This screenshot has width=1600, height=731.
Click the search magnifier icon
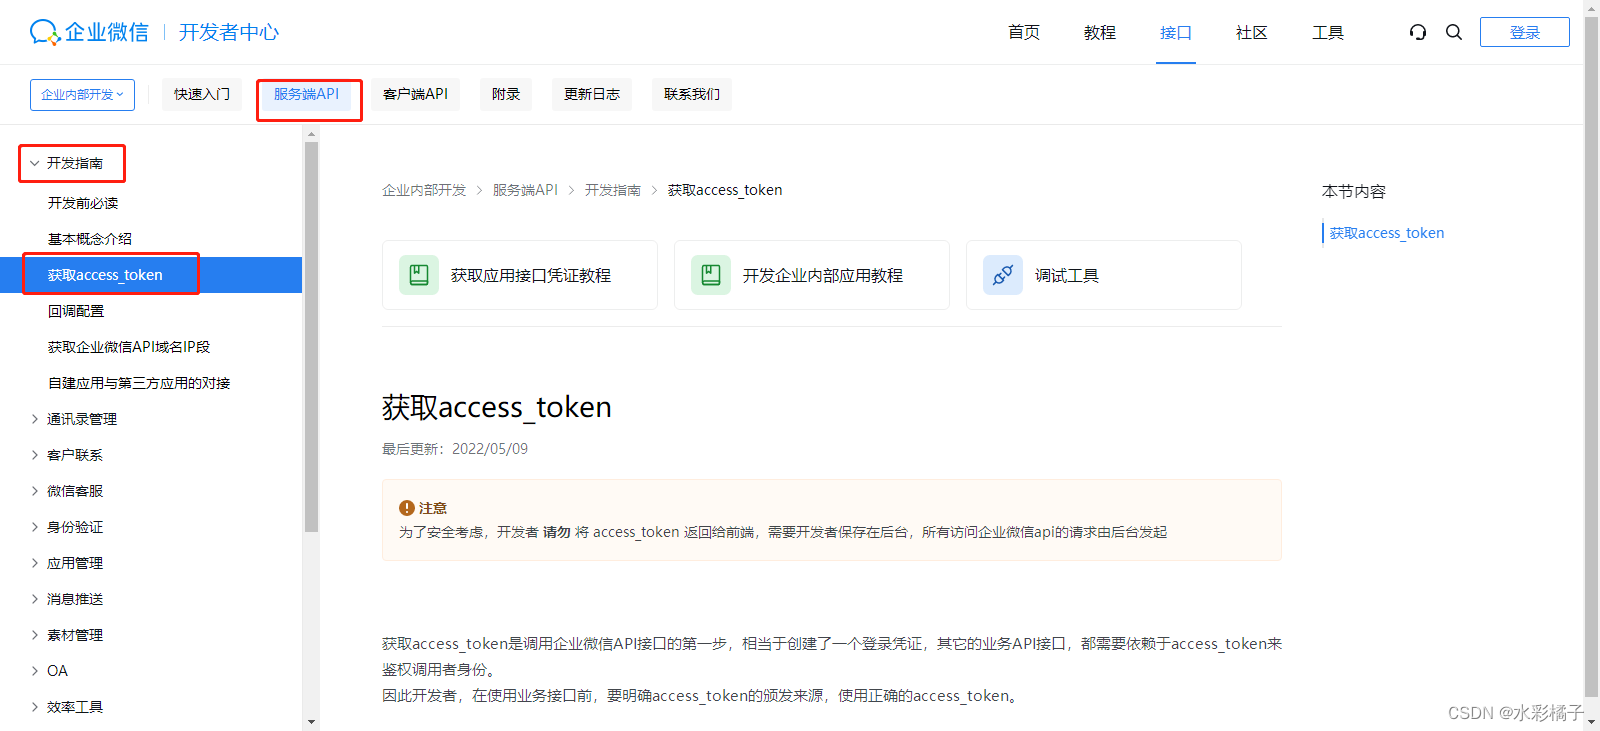(x=1454, y=32)
